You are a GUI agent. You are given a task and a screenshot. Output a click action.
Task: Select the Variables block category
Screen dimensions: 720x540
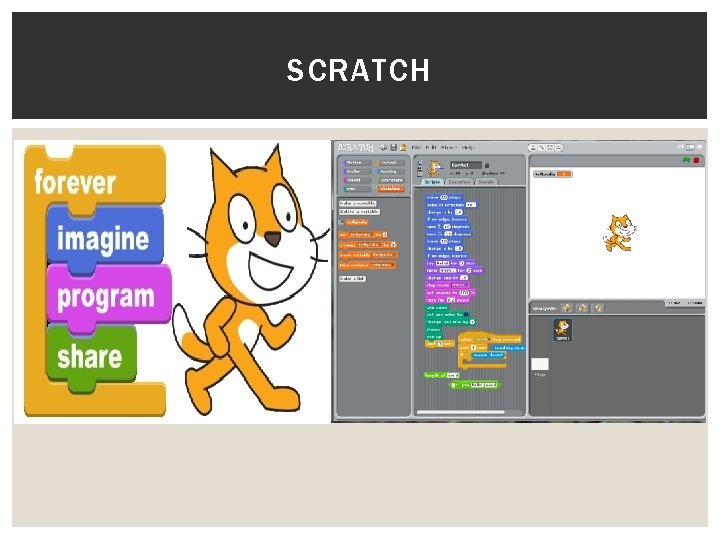tap(390, 189)
